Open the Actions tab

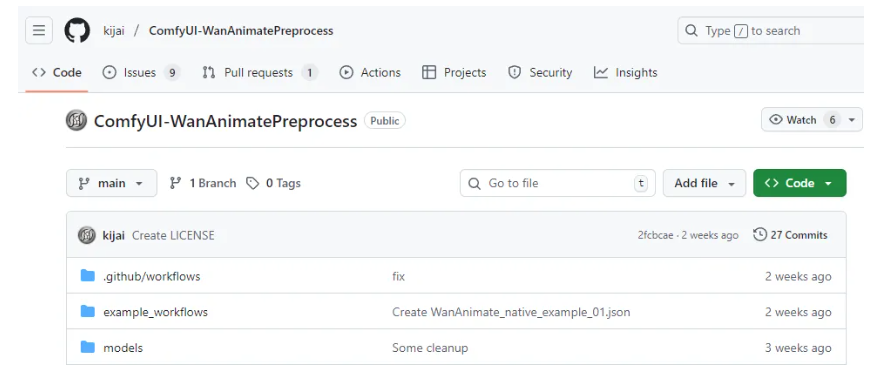click(370, 73)
